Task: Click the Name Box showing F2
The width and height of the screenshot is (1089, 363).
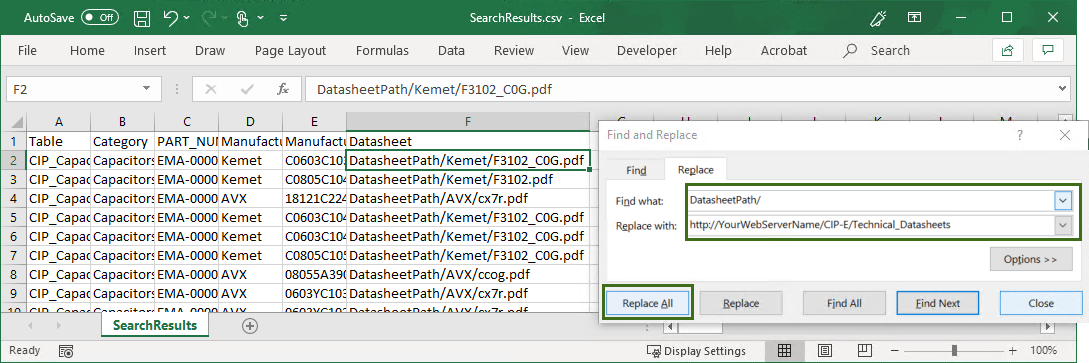Action: click(x=73, y=89)
